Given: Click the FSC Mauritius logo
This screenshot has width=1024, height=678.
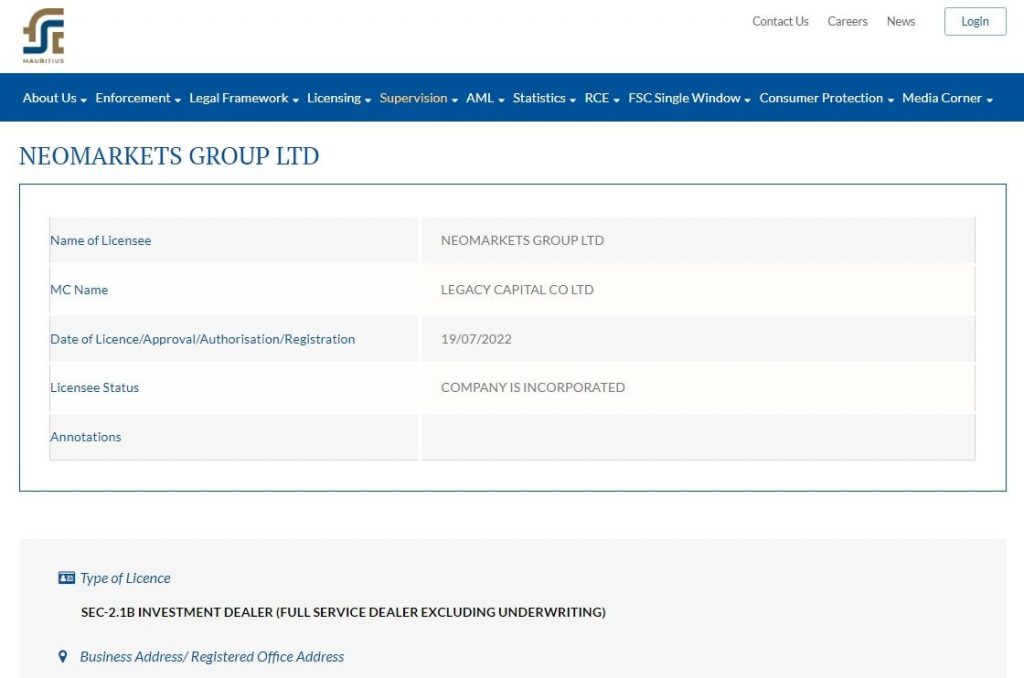Looking at the screenshot, I should (x=44, y=35).
